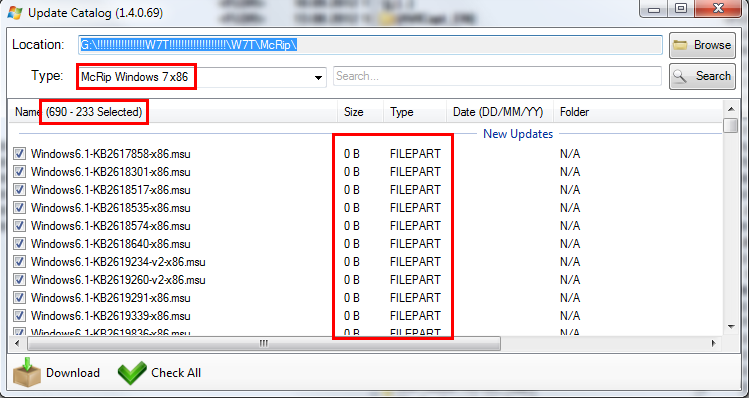Screen dimensions: 749x398
Task: Sort by Date (DD/MM/YY) column header
Action: tap(500, 112)
